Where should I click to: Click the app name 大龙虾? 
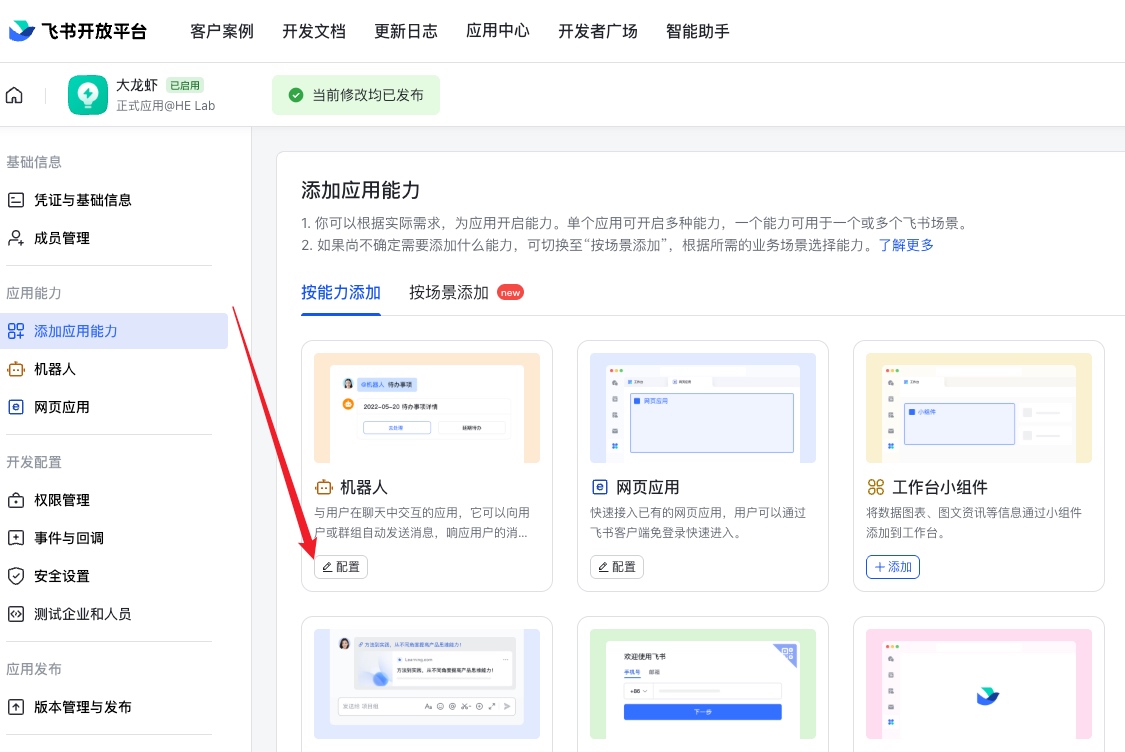pyautogui.click(x=137, y=85)
